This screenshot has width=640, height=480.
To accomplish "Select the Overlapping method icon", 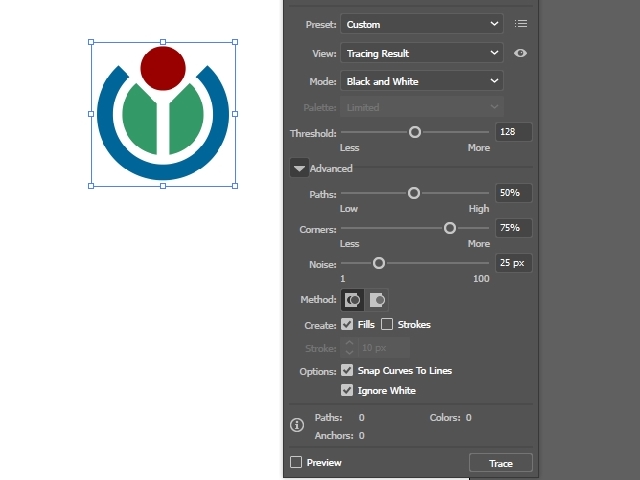I will (377, 300).
